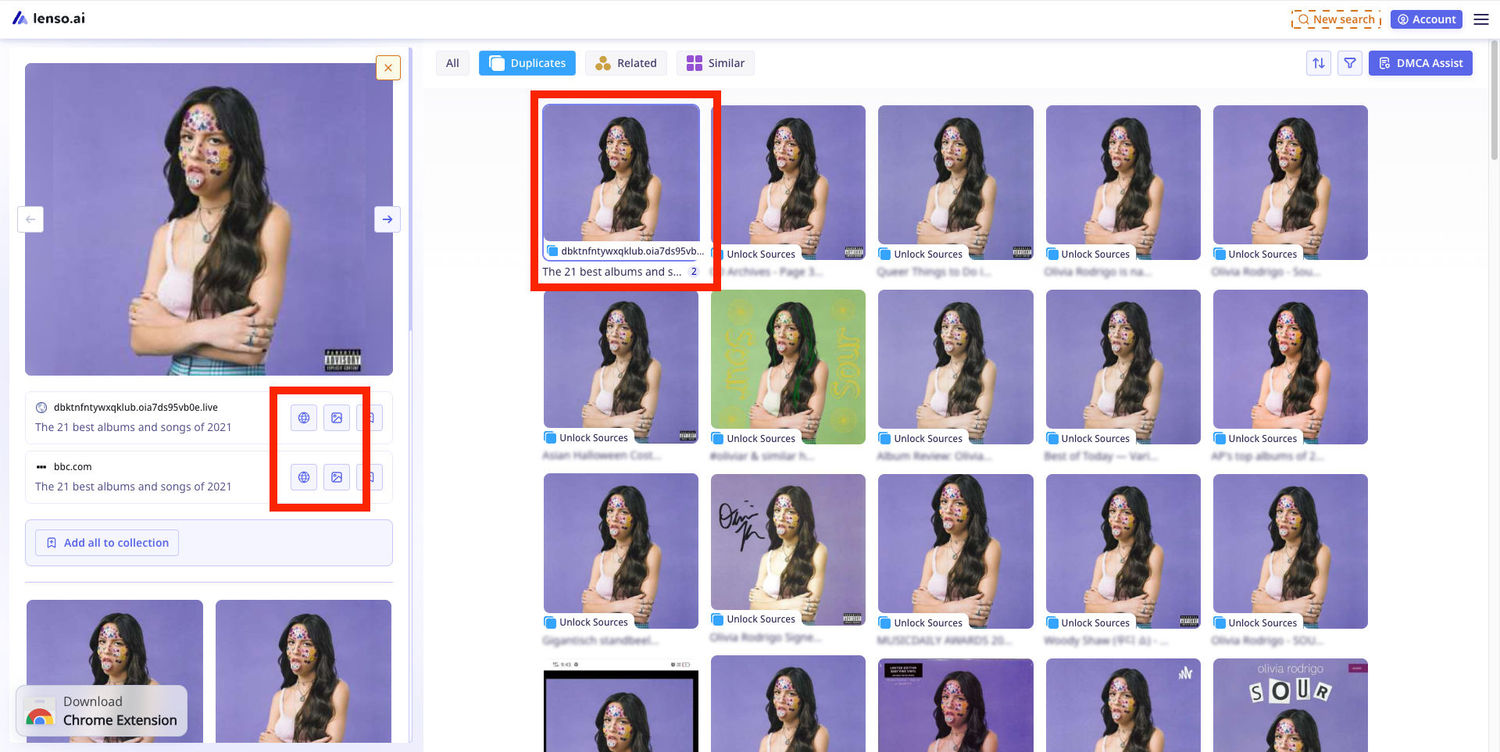This screenshot has height=752, width=1500.
Task: Open image icon for bbc.com source
Action: click(x=337, y=477)
